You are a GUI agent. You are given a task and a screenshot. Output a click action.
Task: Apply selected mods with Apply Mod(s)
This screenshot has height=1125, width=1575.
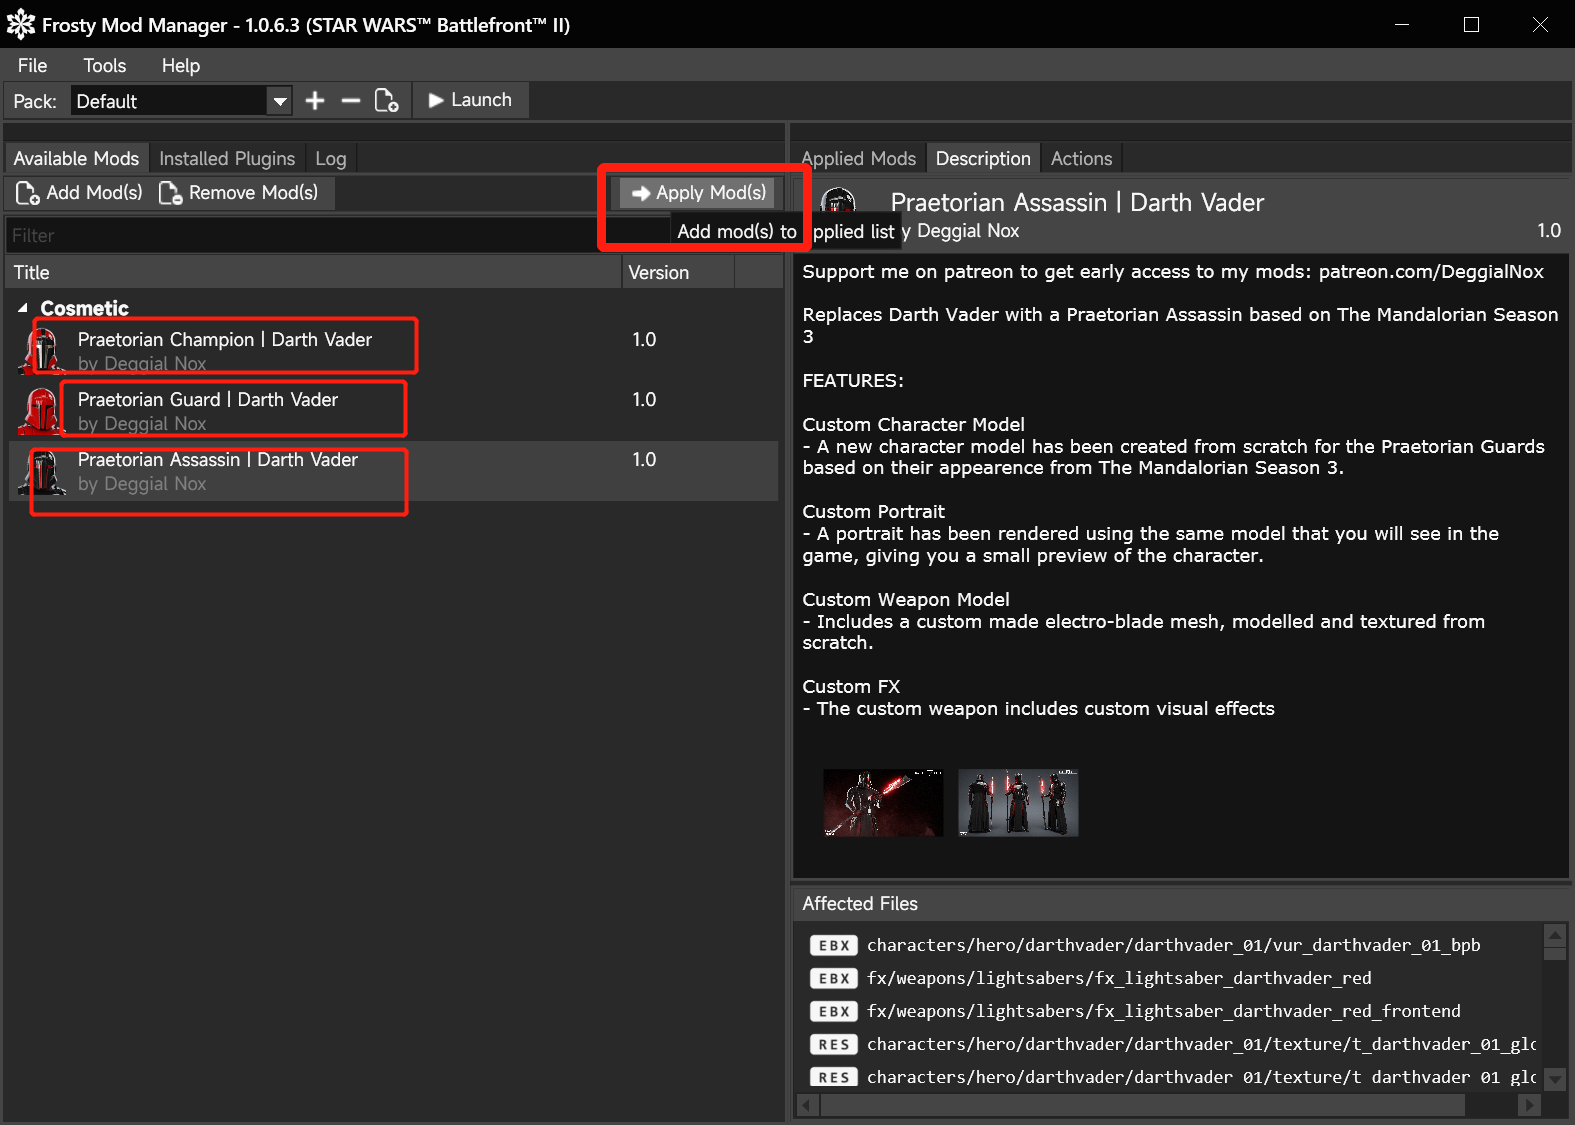(699, 193)
